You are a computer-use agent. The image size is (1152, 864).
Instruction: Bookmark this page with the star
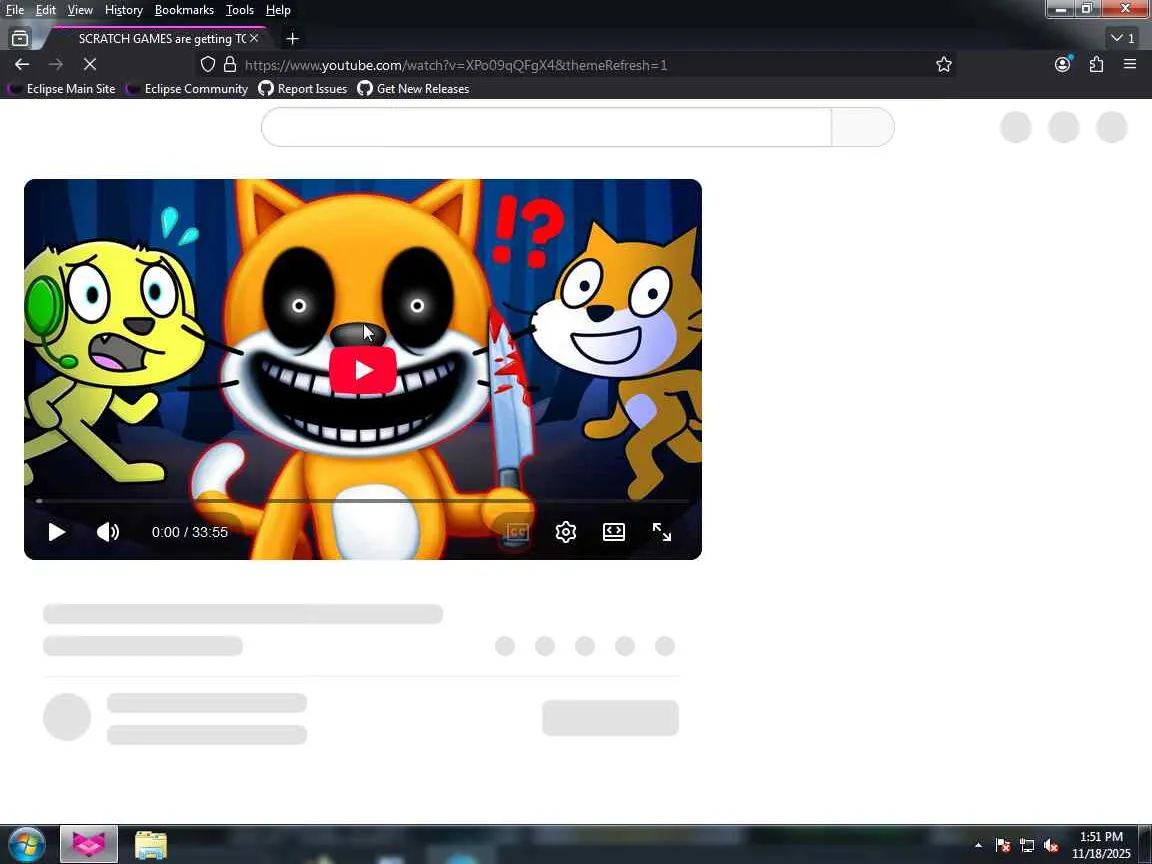coord(944,65)
